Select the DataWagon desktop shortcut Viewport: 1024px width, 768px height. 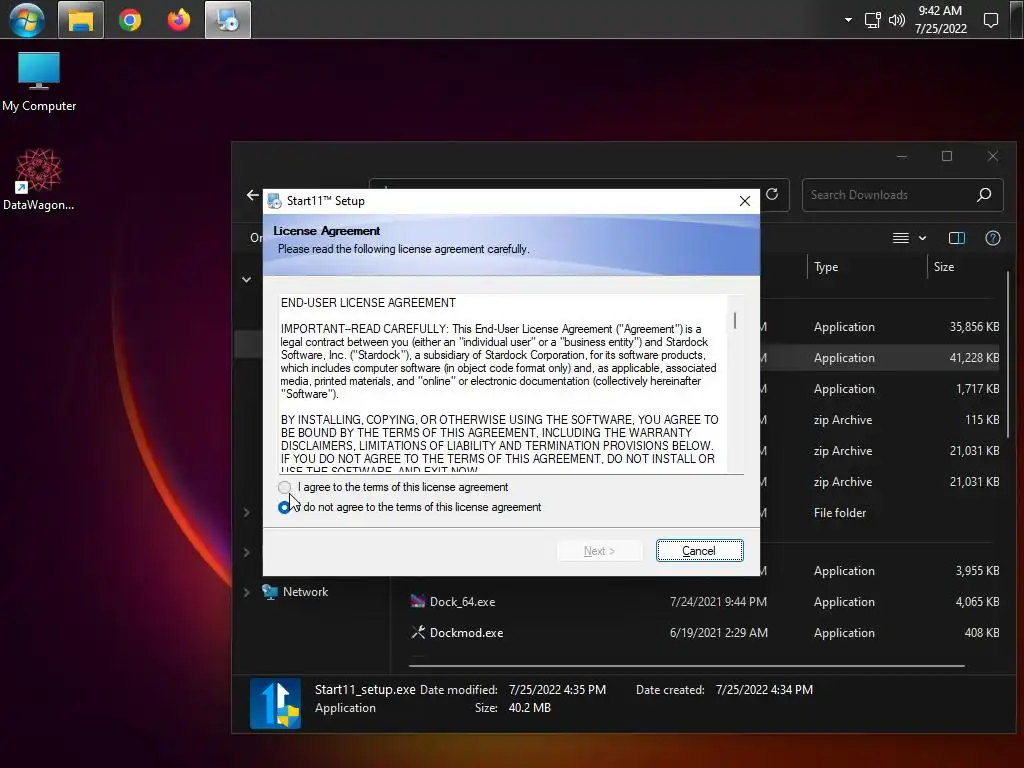tap(39, 180)
